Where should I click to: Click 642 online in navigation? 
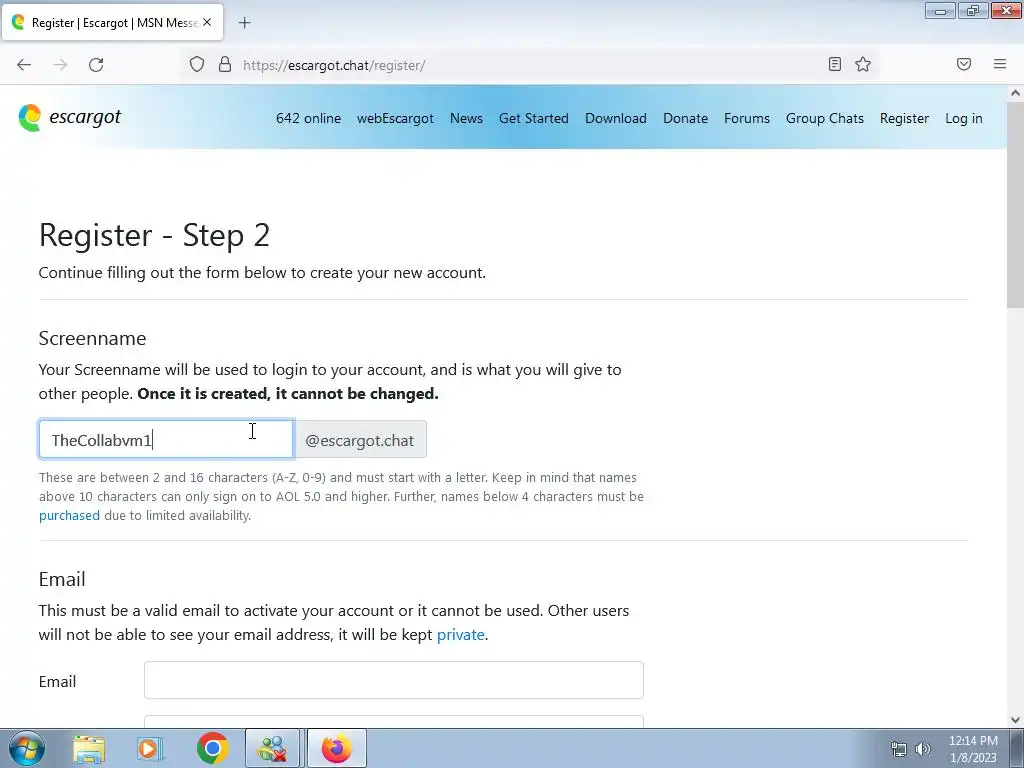coord(308,118)
